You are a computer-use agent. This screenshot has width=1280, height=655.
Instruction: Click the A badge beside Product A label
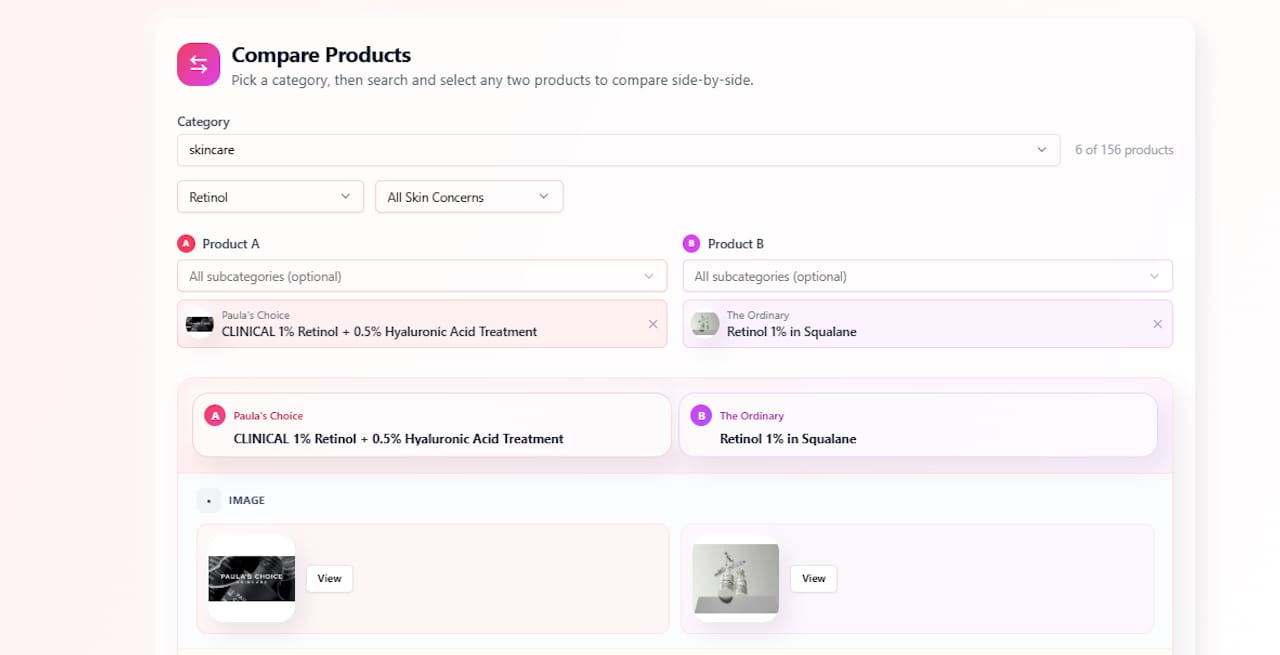pyautogui.click(x=186, y=244)
